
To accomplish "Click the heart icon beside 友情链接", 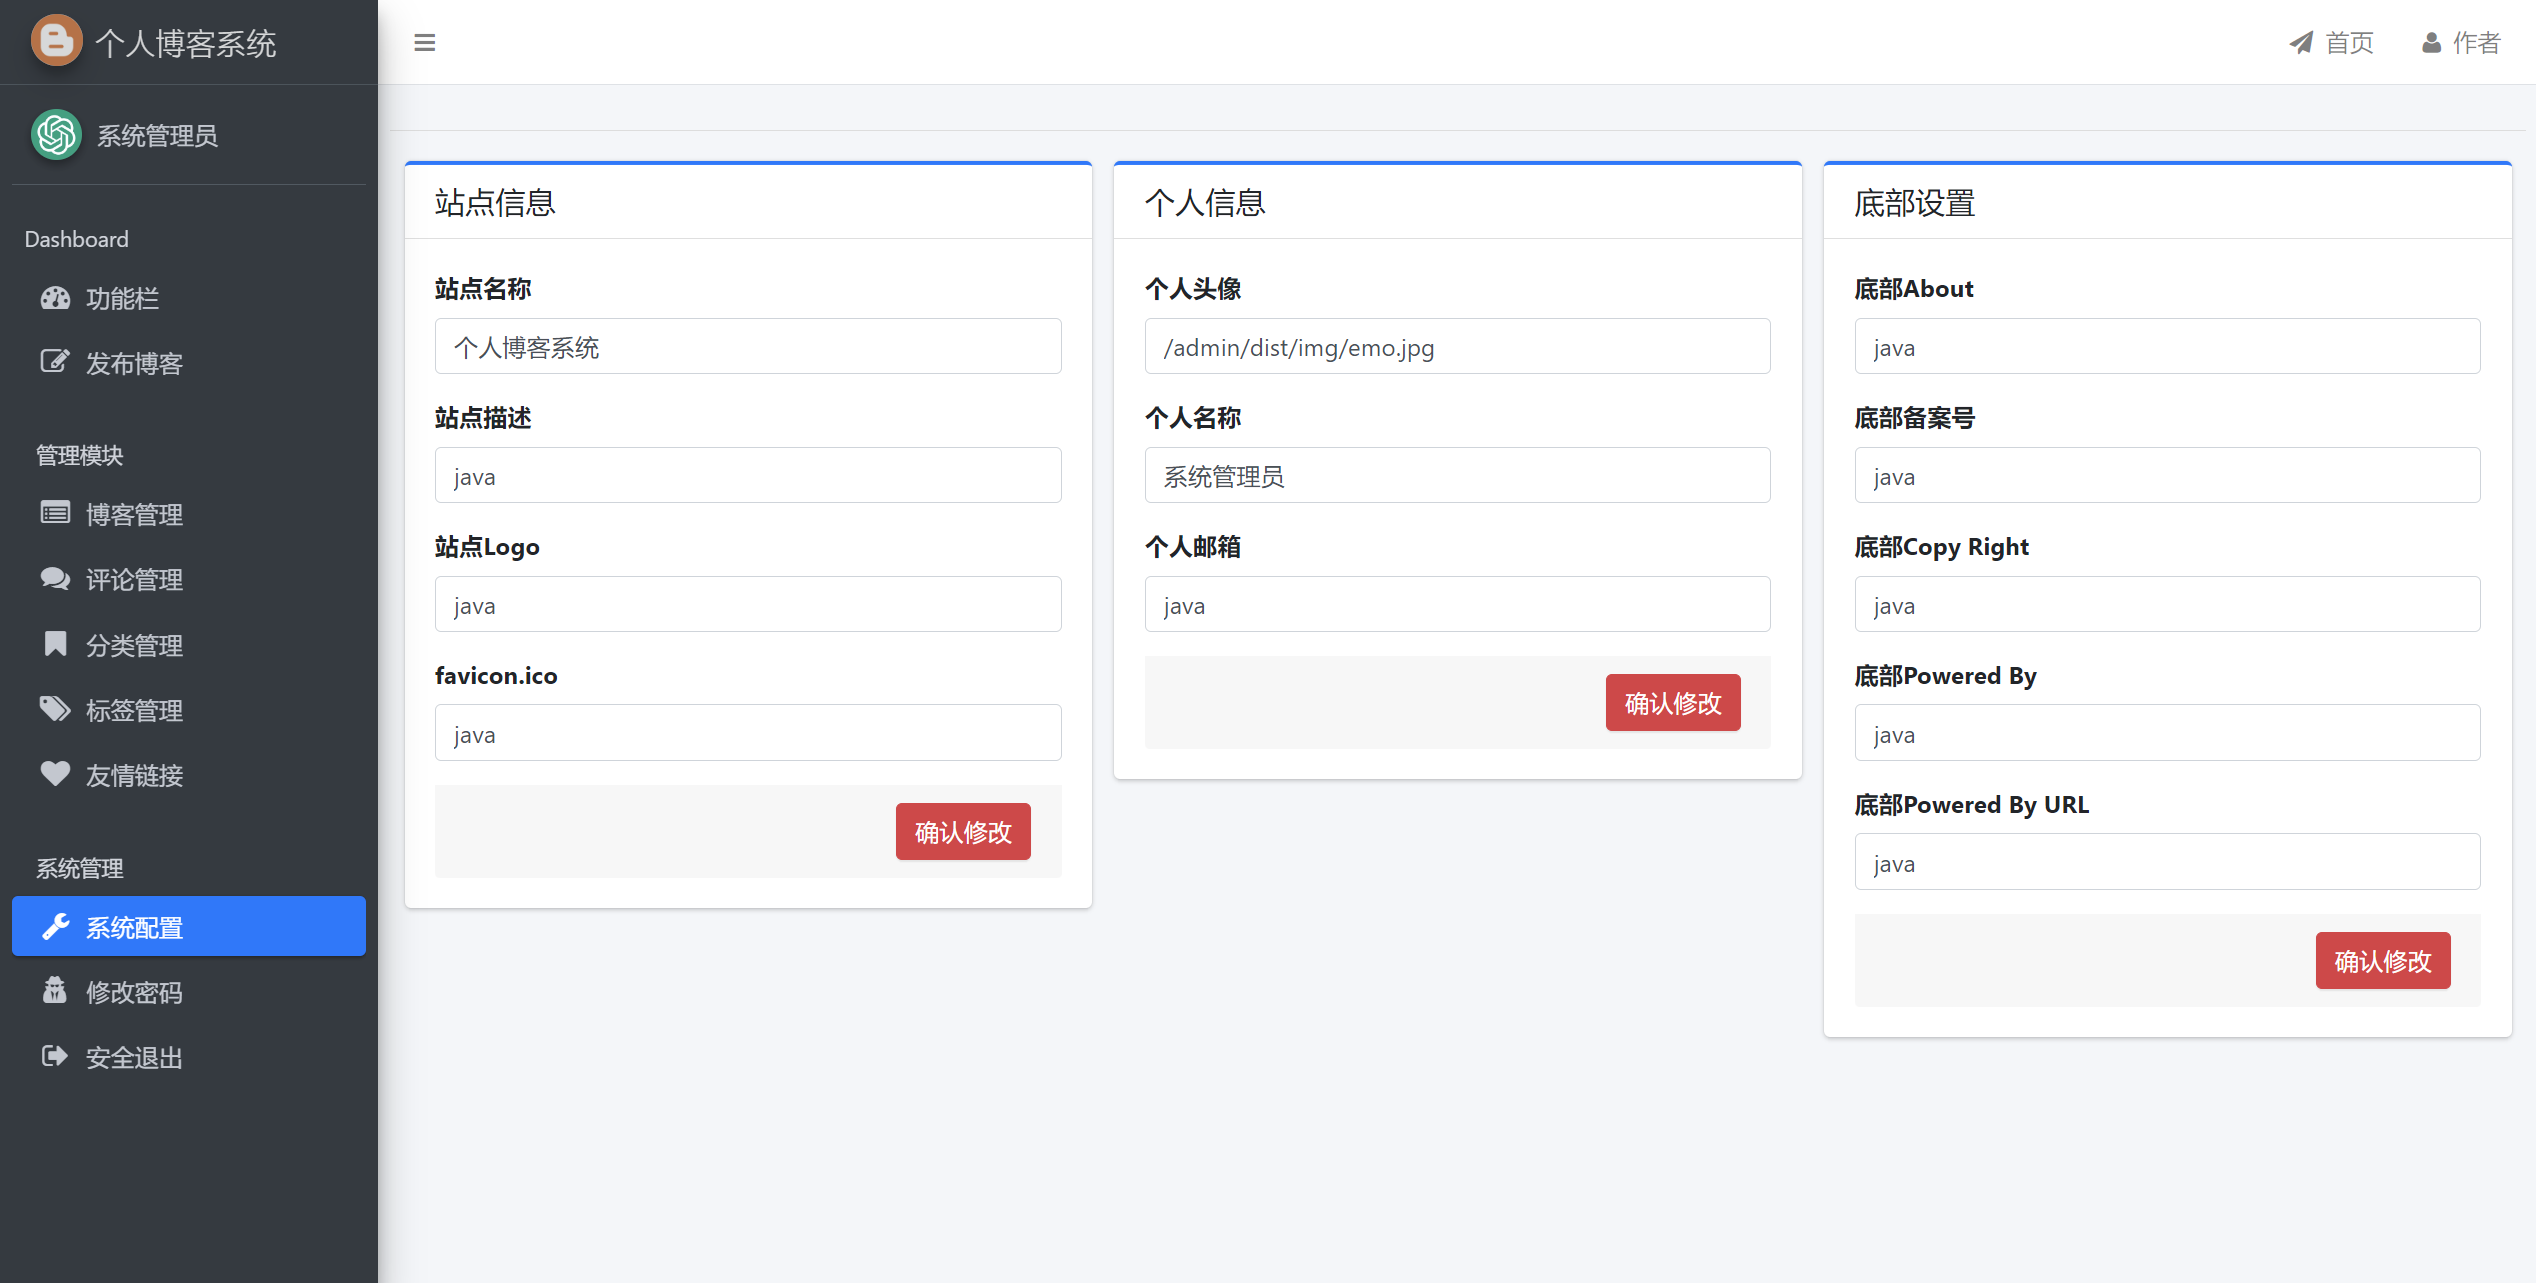I will (55, 774).
